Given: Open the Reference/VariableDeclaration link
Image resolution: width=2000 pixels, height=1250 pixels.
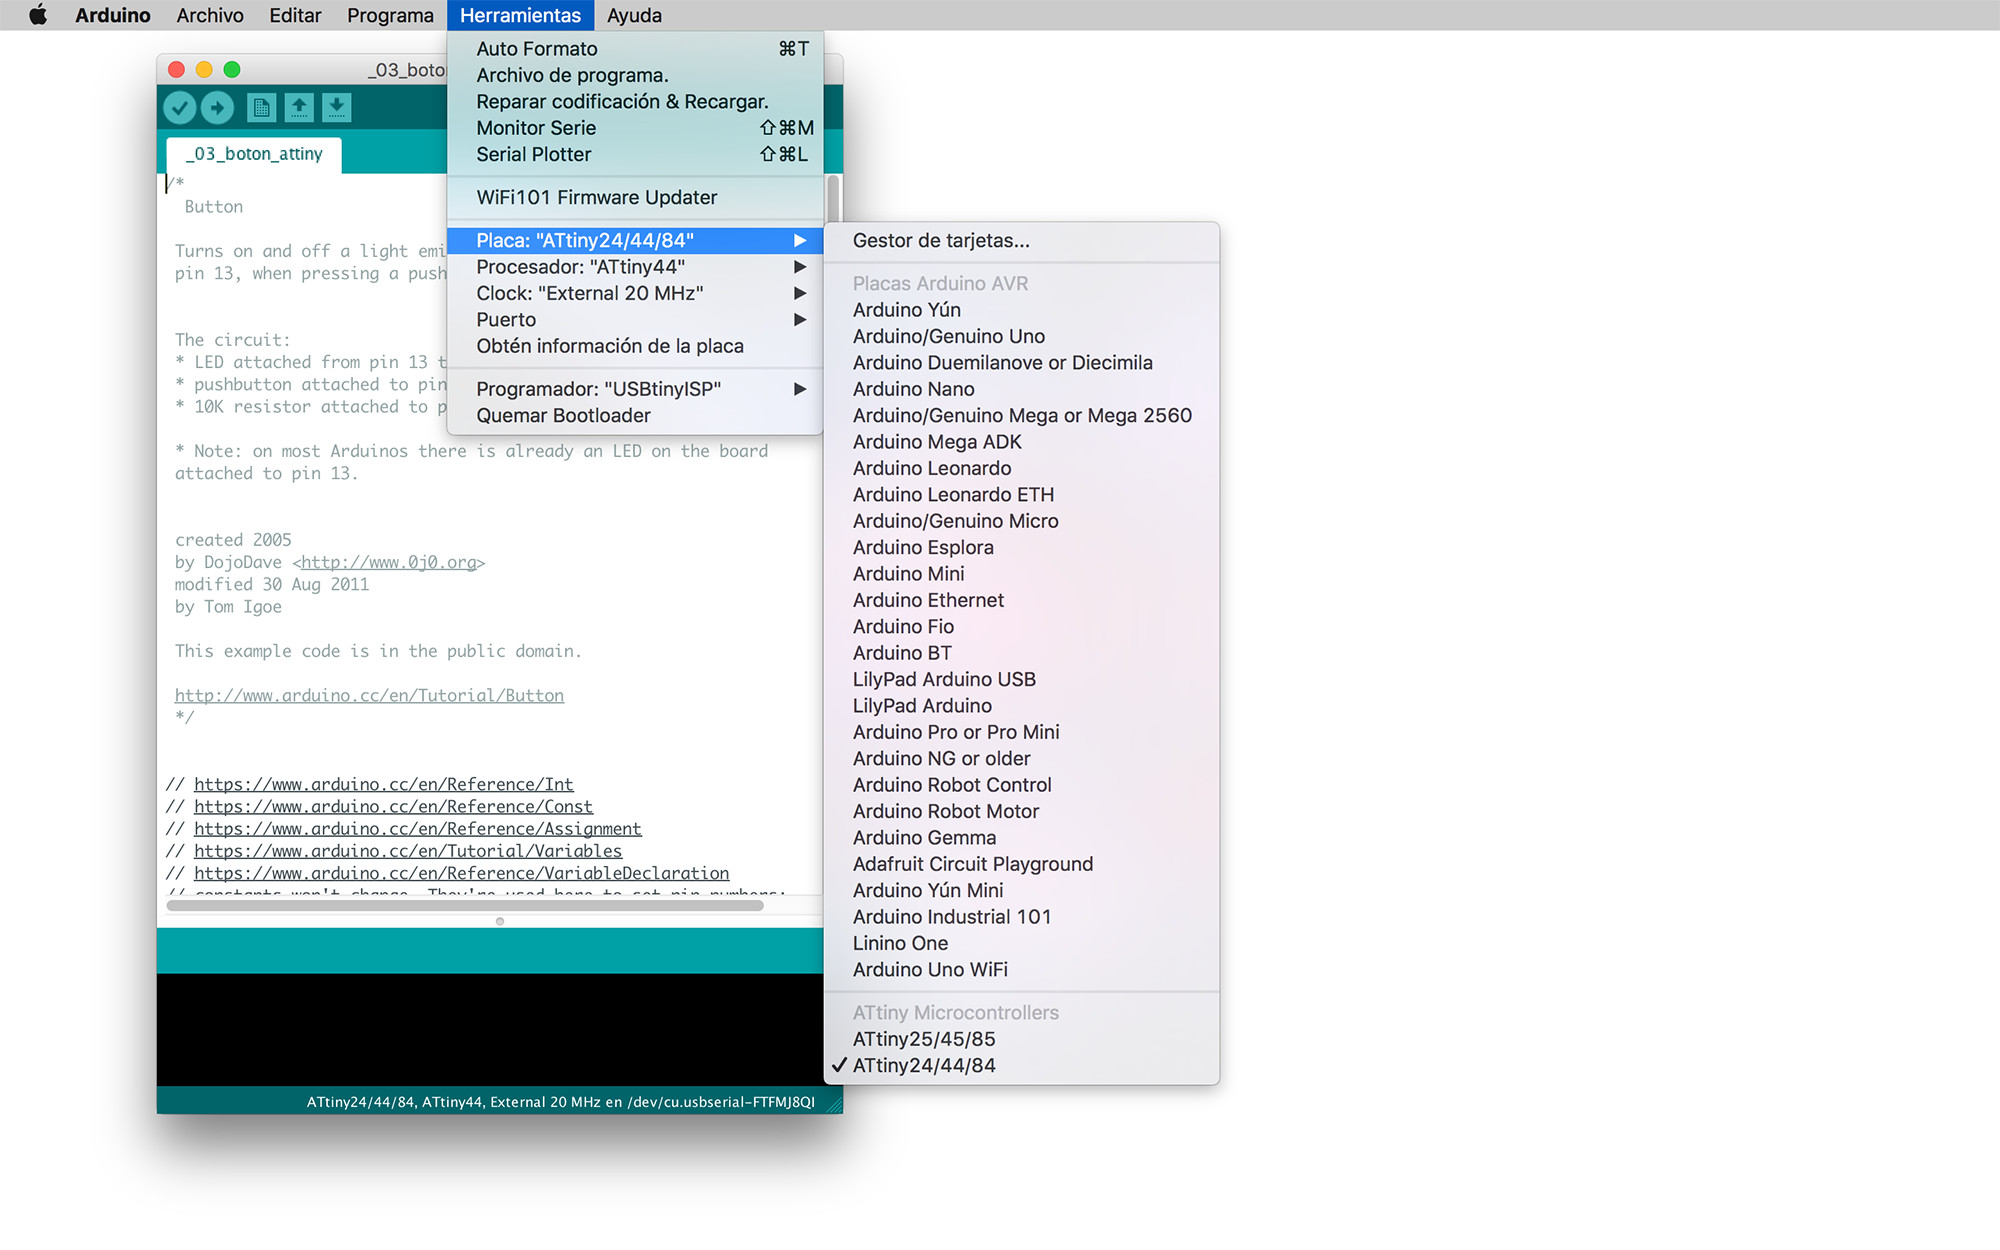Looking at the screenshot, I should (x=462, y=873).
